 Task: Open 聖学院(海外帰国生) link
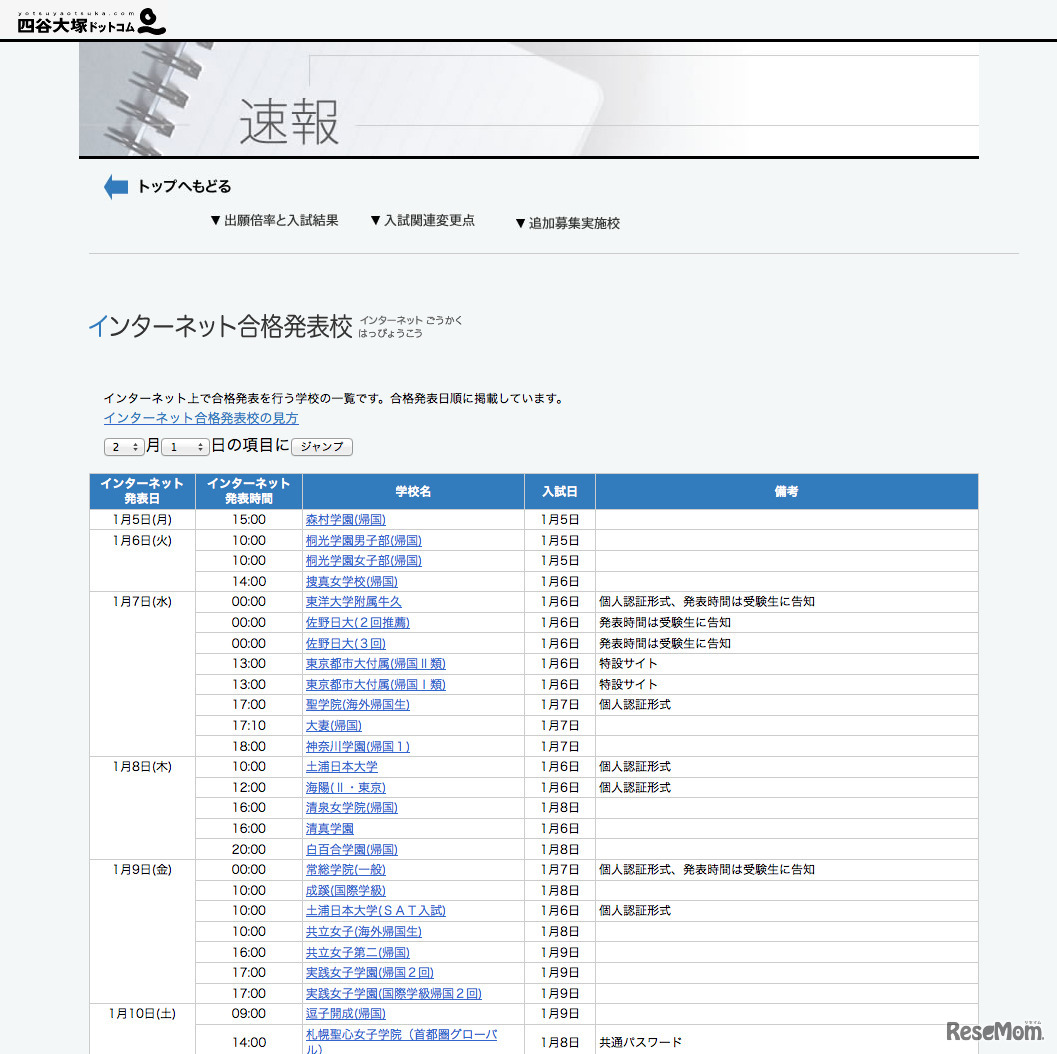(x=357, y=705)
